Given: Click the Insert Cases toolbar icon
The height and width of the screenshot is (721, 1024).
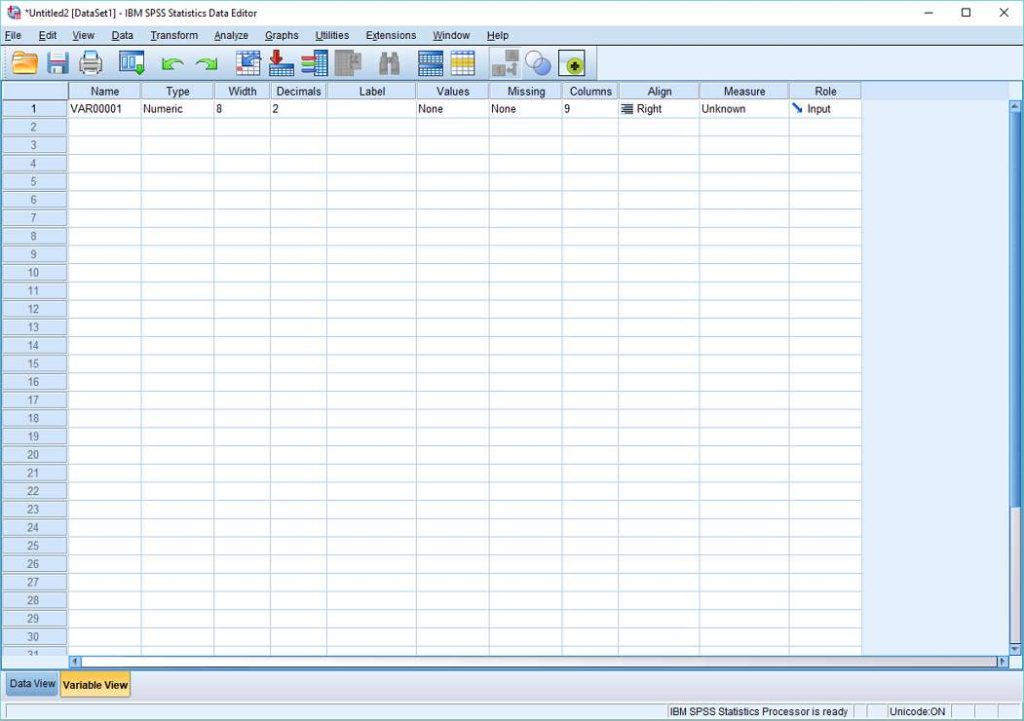Looking at the screenshot, I should click(430, 63).
